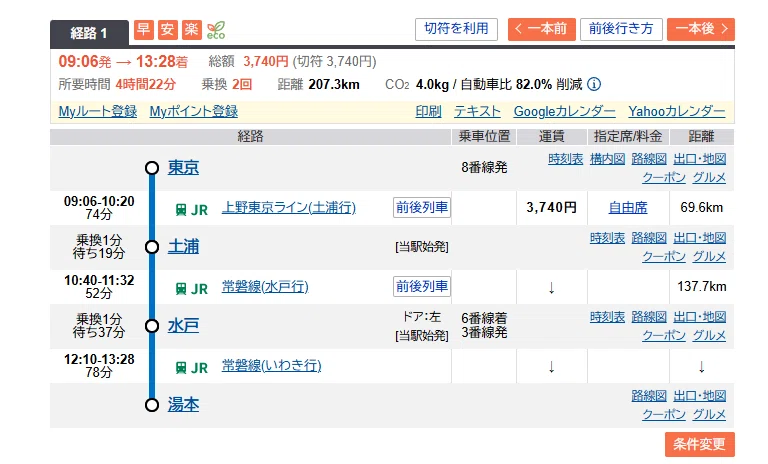768x464 pixels.
Task: Open クーポン for 東京 station
Action: (664, 177)
